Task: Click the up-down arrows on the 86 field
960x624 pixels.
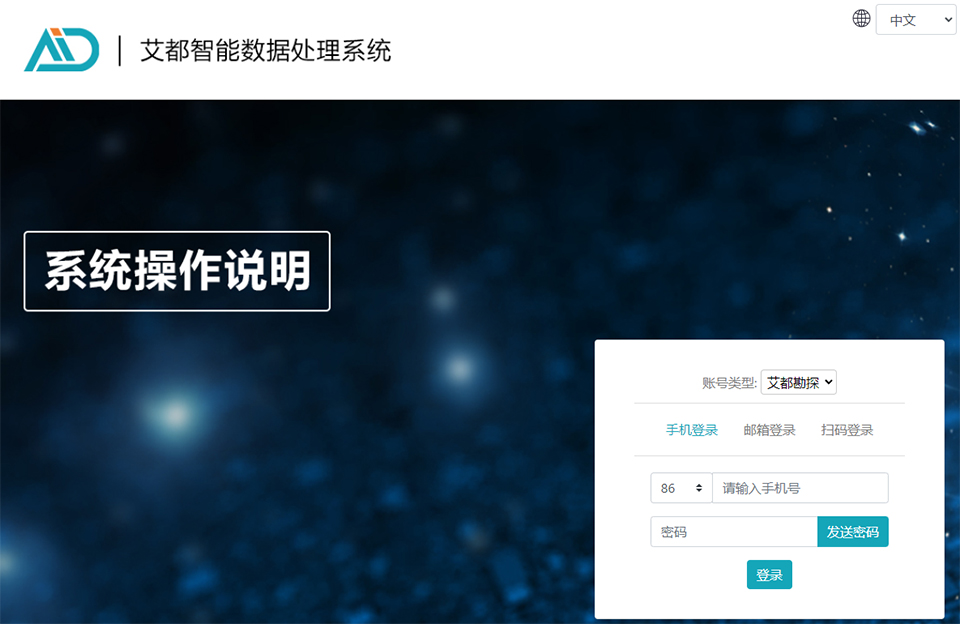Action: pos(699,488)
